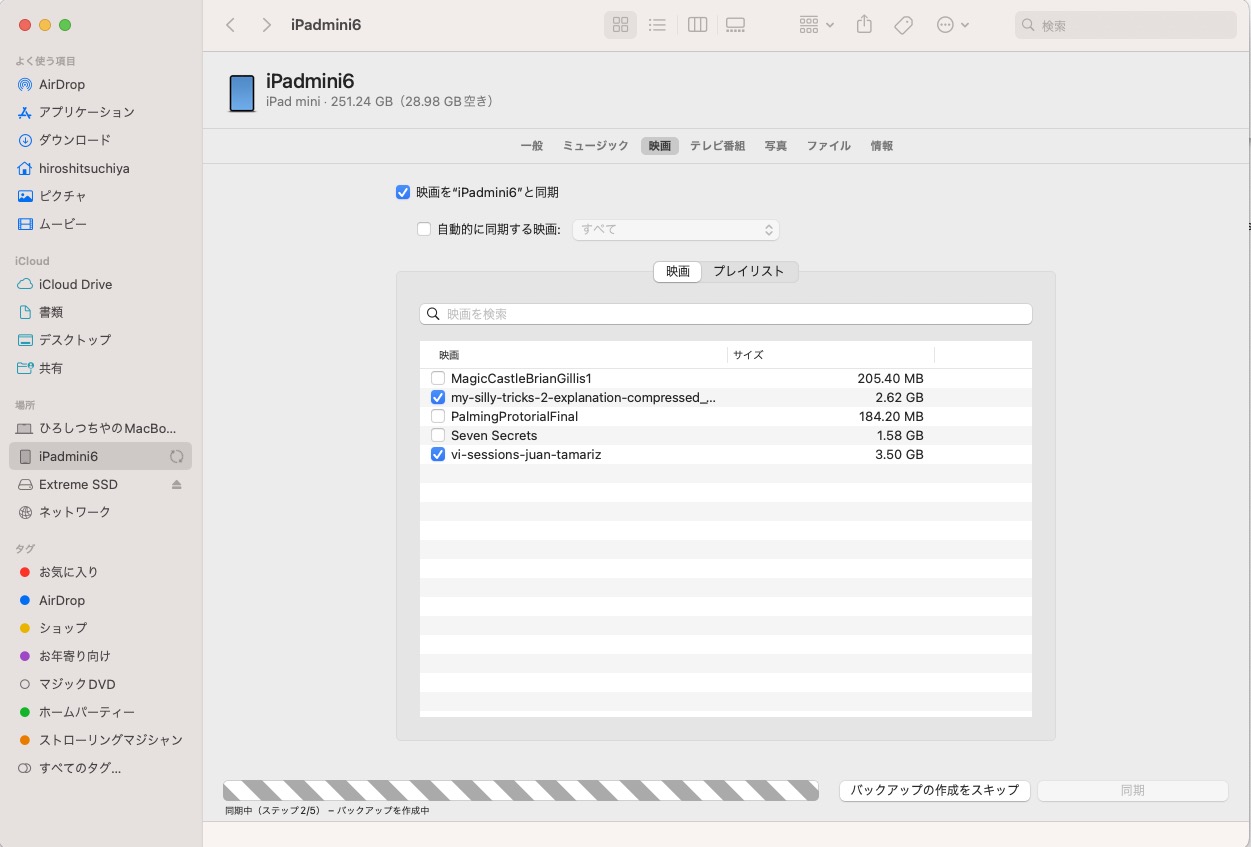The image size is (1251, 847).
Task: Switch to the ミュージック tab
Action: pos(595,146)
